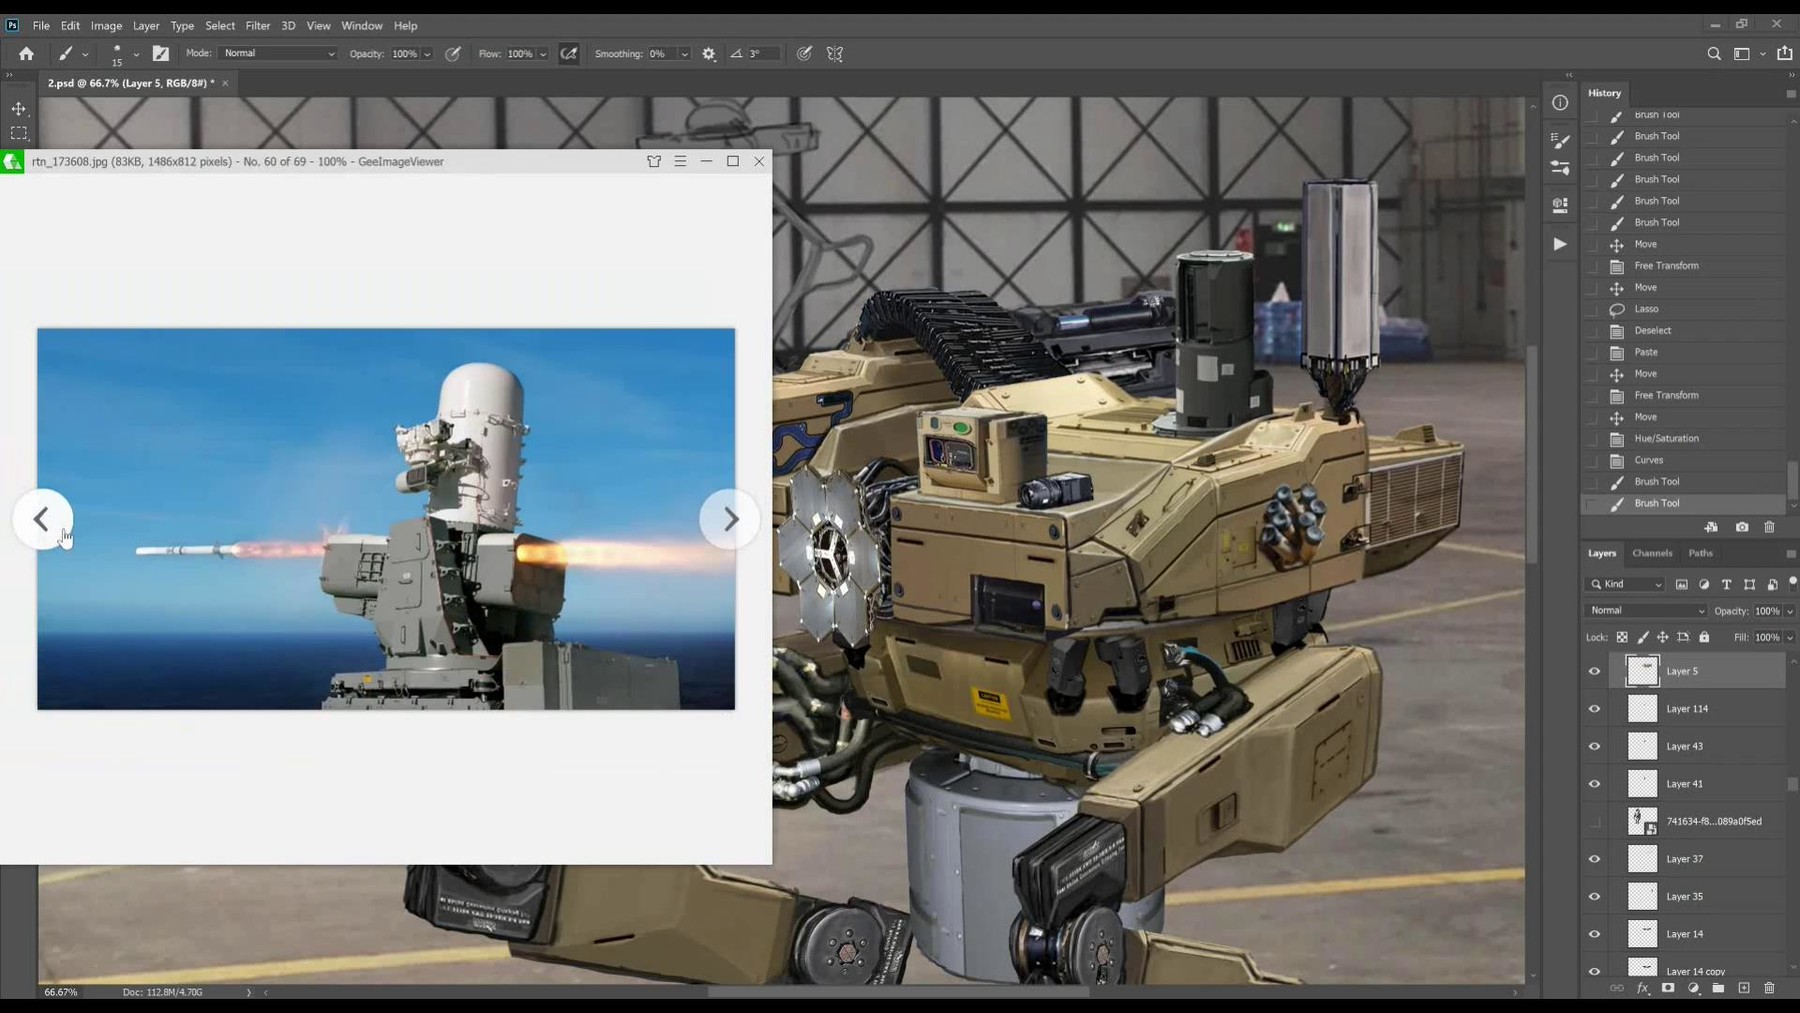Open History panel flyout menu

click(x=1790, y=93)
